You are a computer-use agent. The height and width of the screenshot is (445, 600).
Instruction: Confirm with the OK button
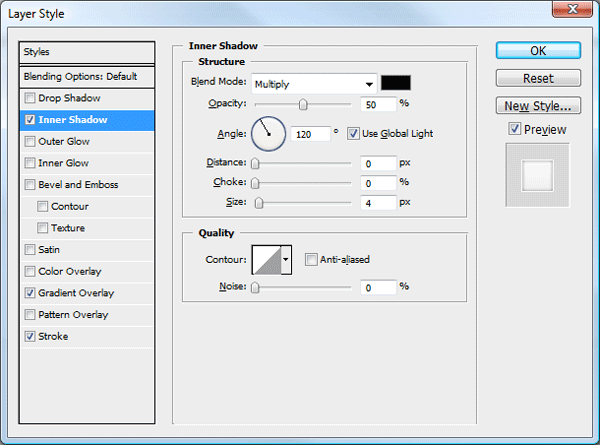pyautogui.click(x=538, y=51)
